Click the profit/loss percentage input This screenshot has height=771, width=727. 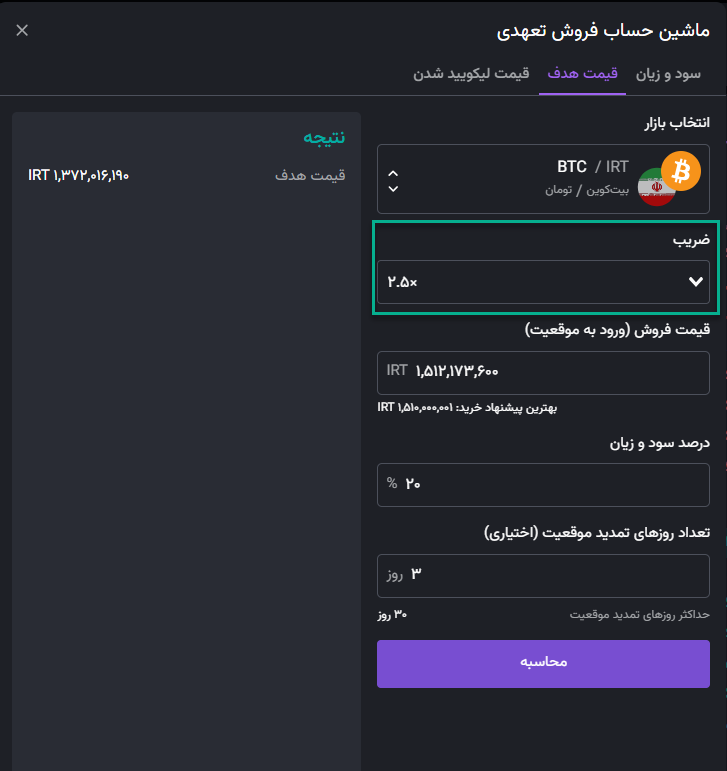(x=543, y=485)
